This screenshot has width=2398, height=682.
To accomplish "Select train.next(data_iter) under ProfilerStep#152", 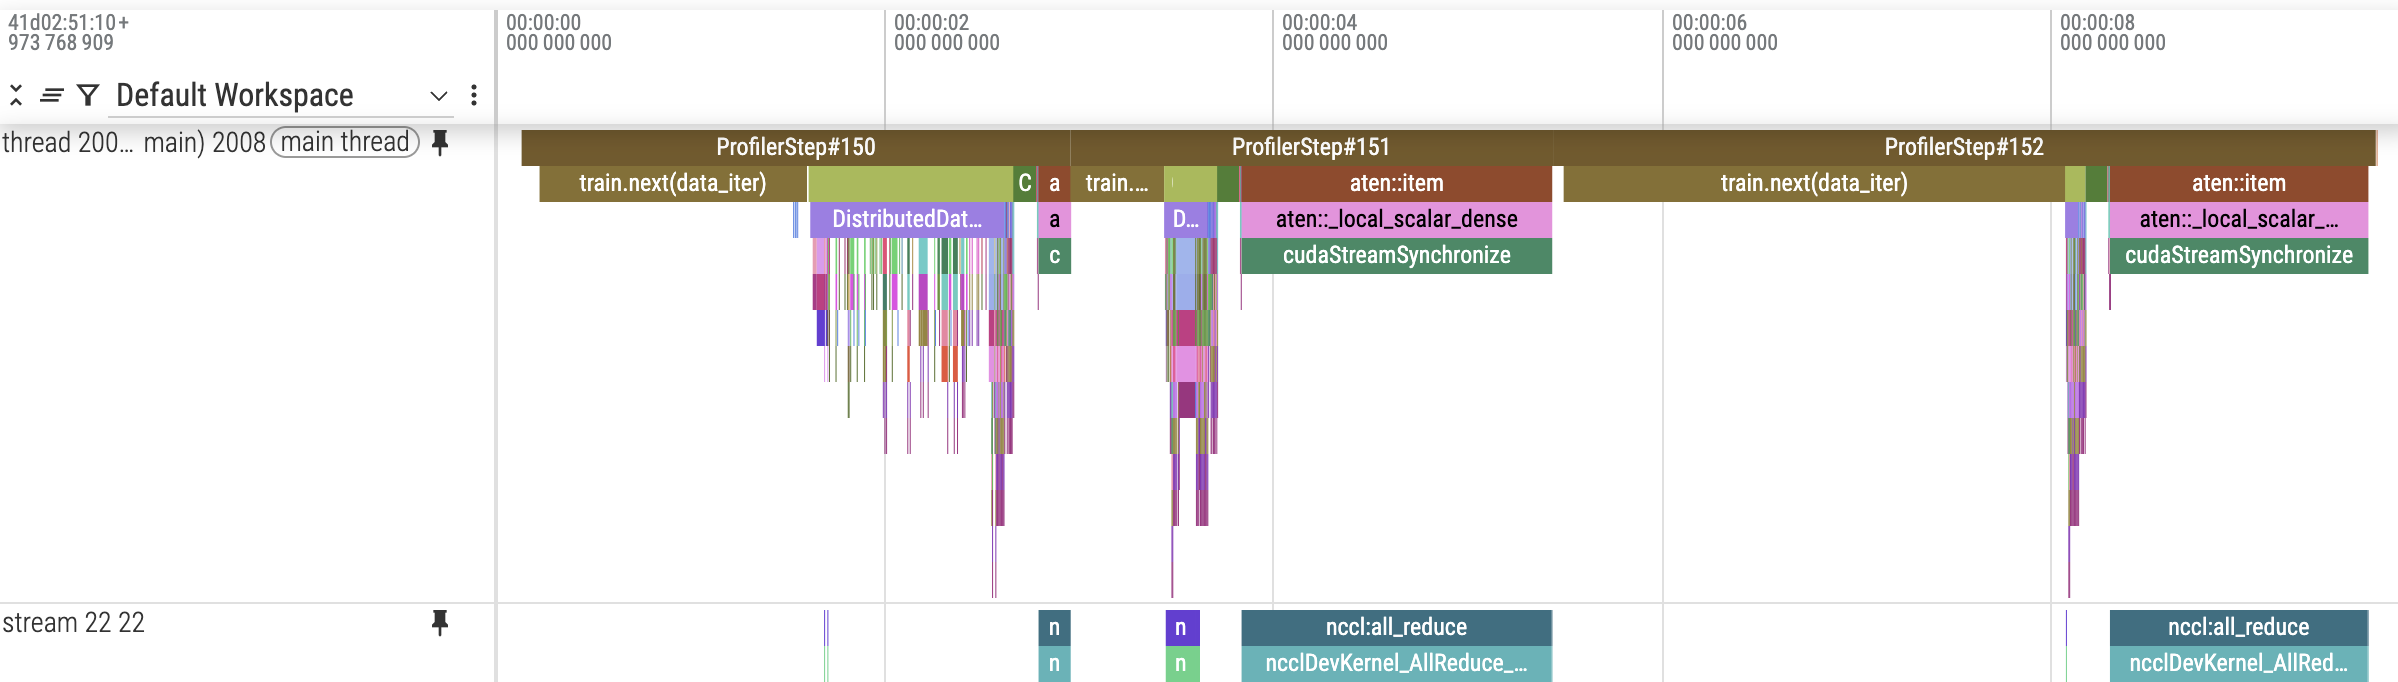I will point(1813,183).
